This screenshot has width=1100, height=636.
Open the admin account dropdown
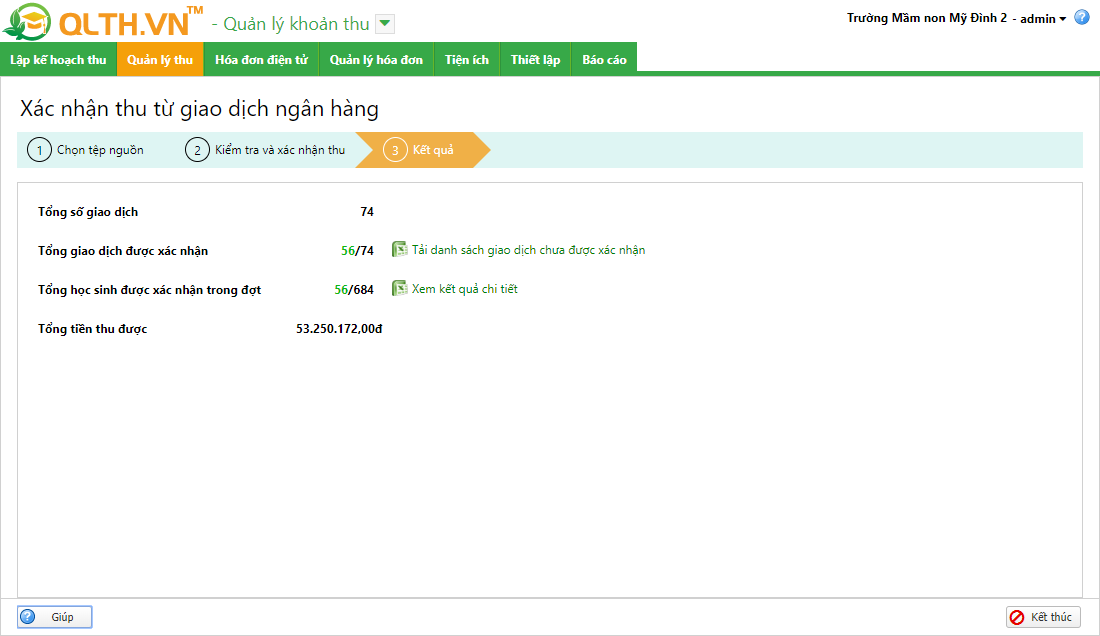click(x=1043, y=19)
